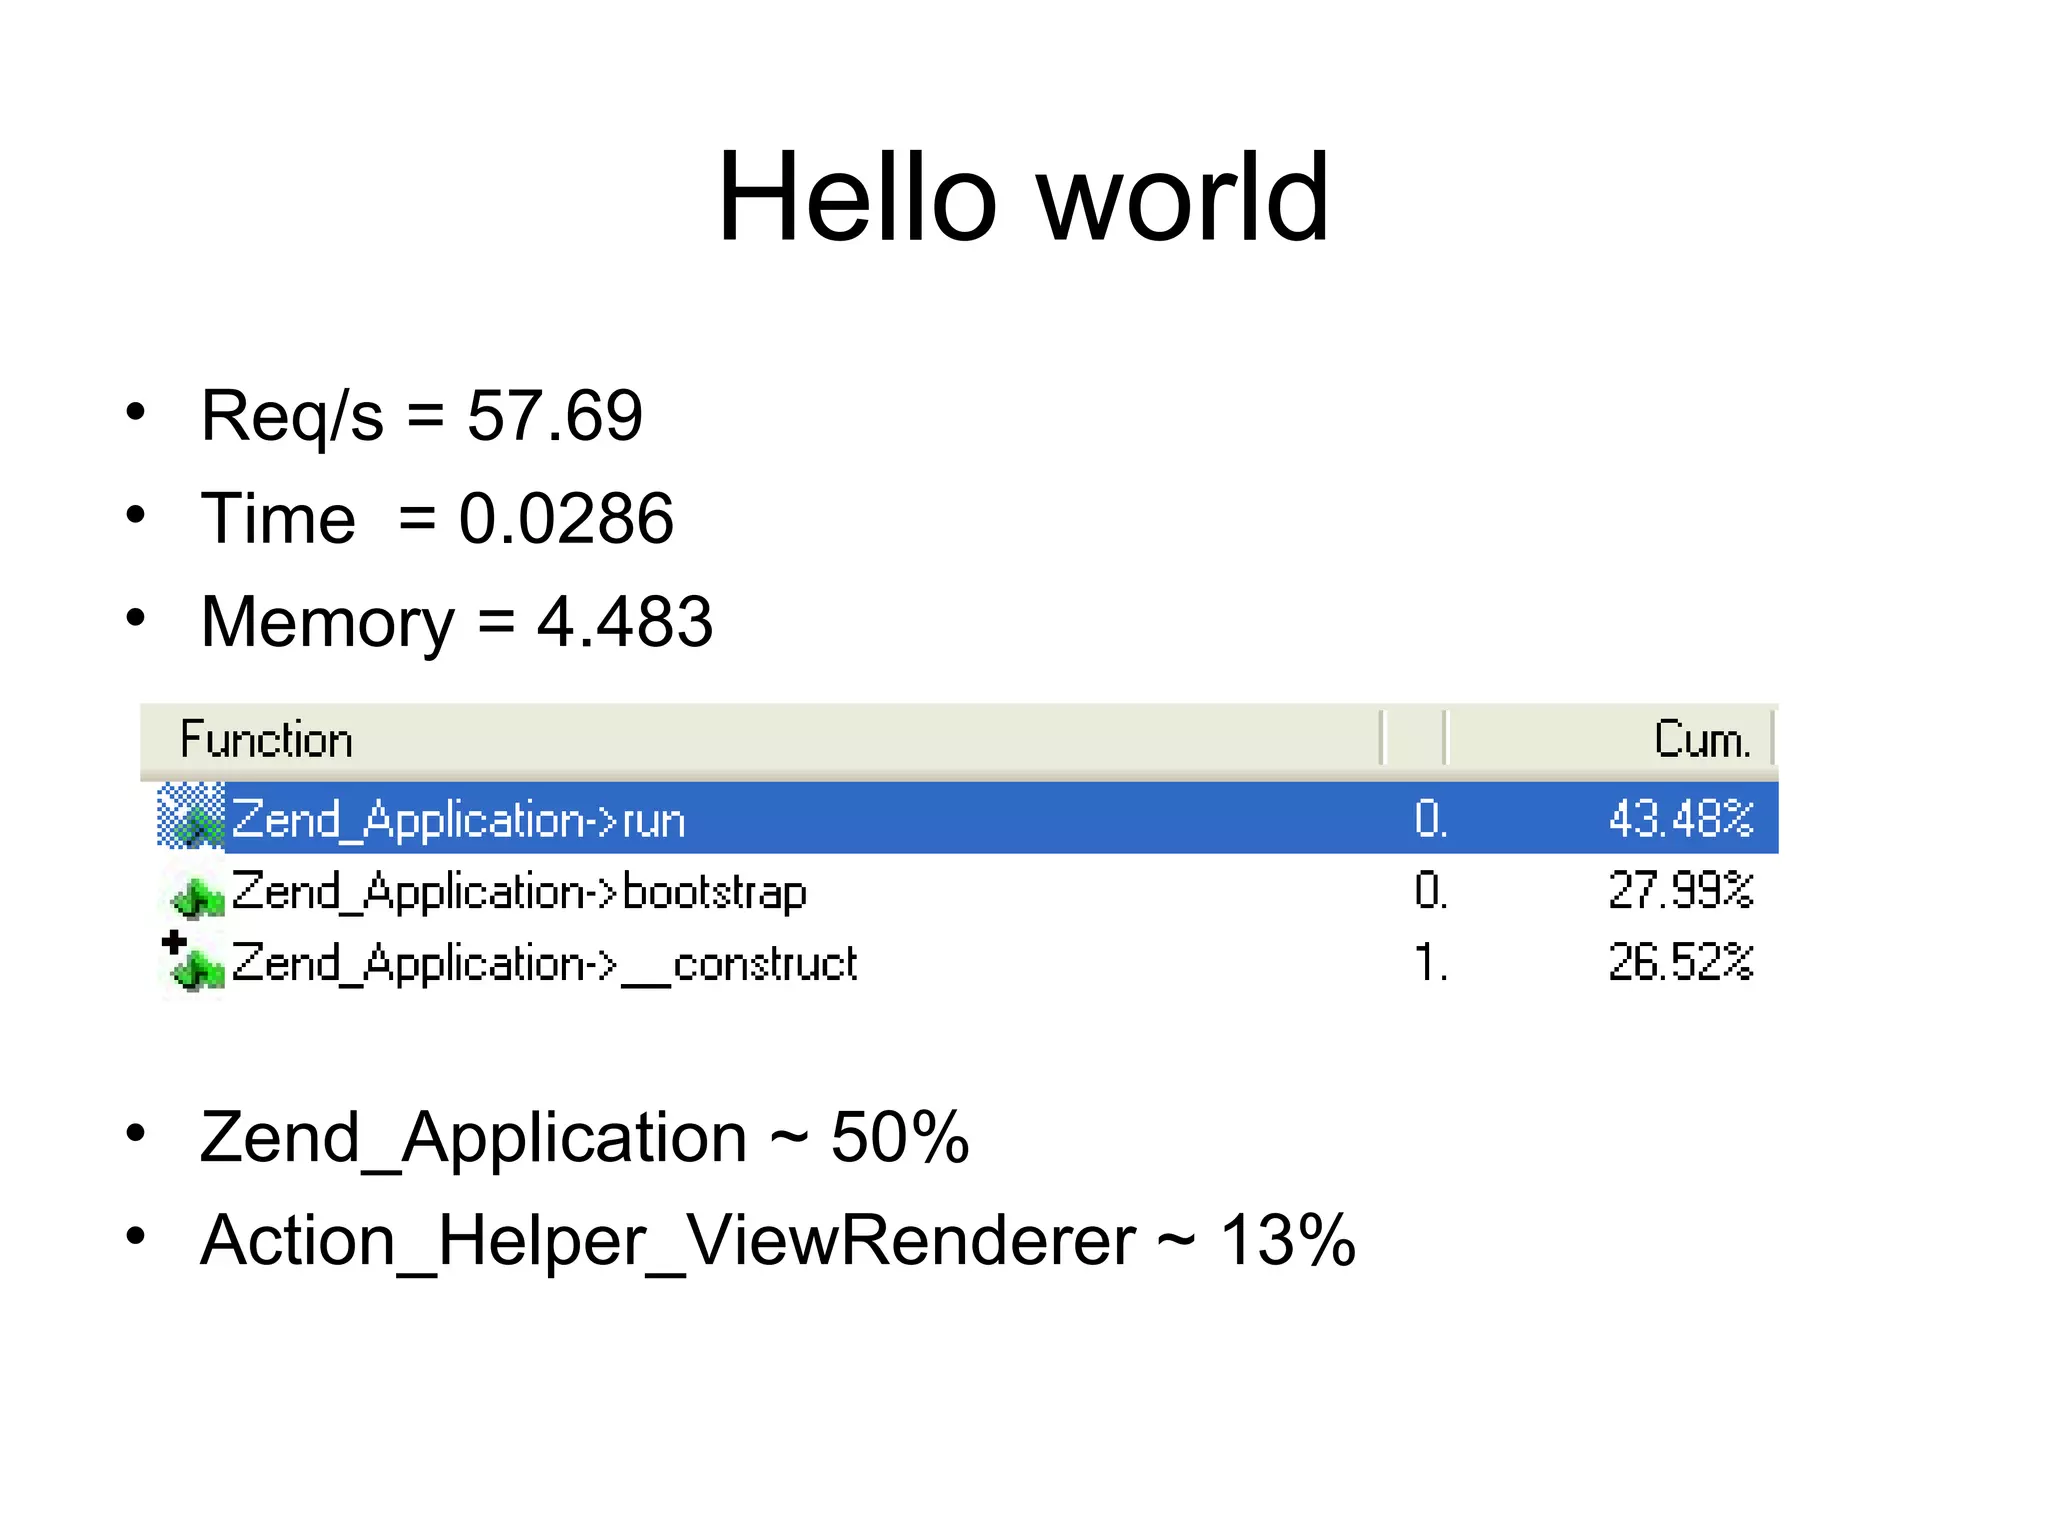Click the 26.52% cumulative value
Screen dimensions: 2048x1536
point(1680,963)
